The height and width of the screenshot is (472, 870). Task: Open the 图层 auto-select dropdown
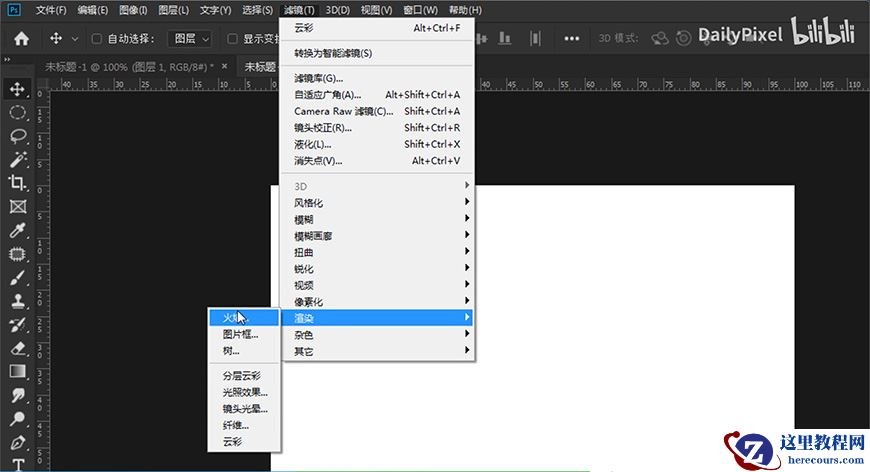pyautogui.click(x=190, y=38)
